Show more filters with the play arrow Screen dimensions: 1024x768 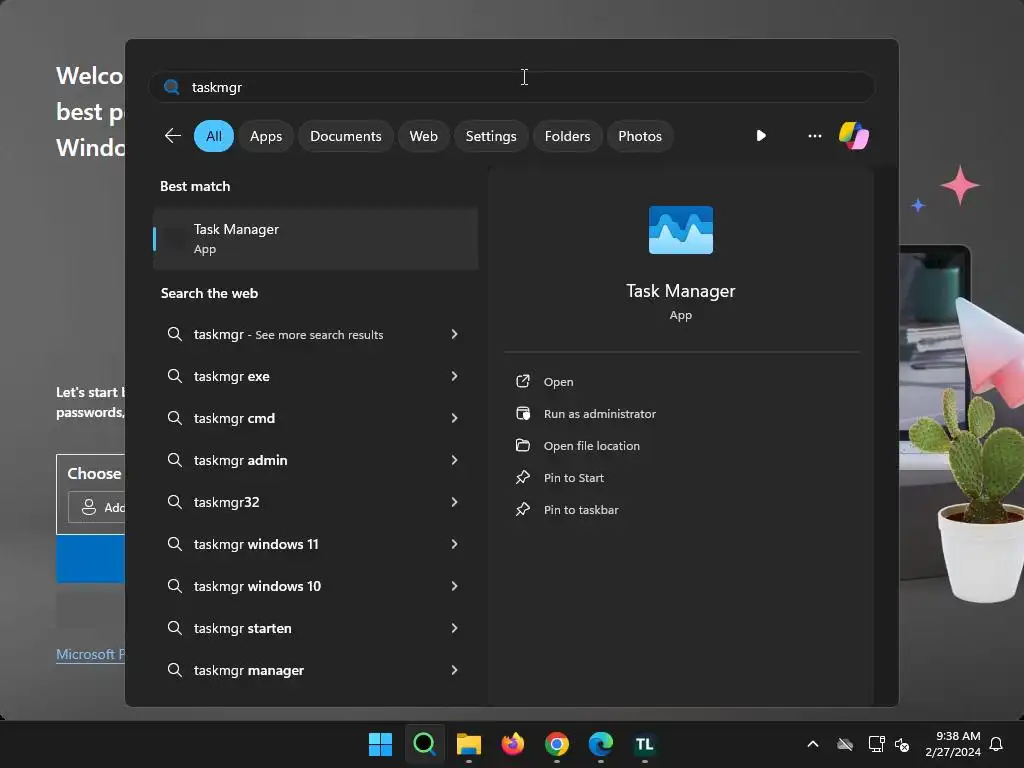coord(761,136)
